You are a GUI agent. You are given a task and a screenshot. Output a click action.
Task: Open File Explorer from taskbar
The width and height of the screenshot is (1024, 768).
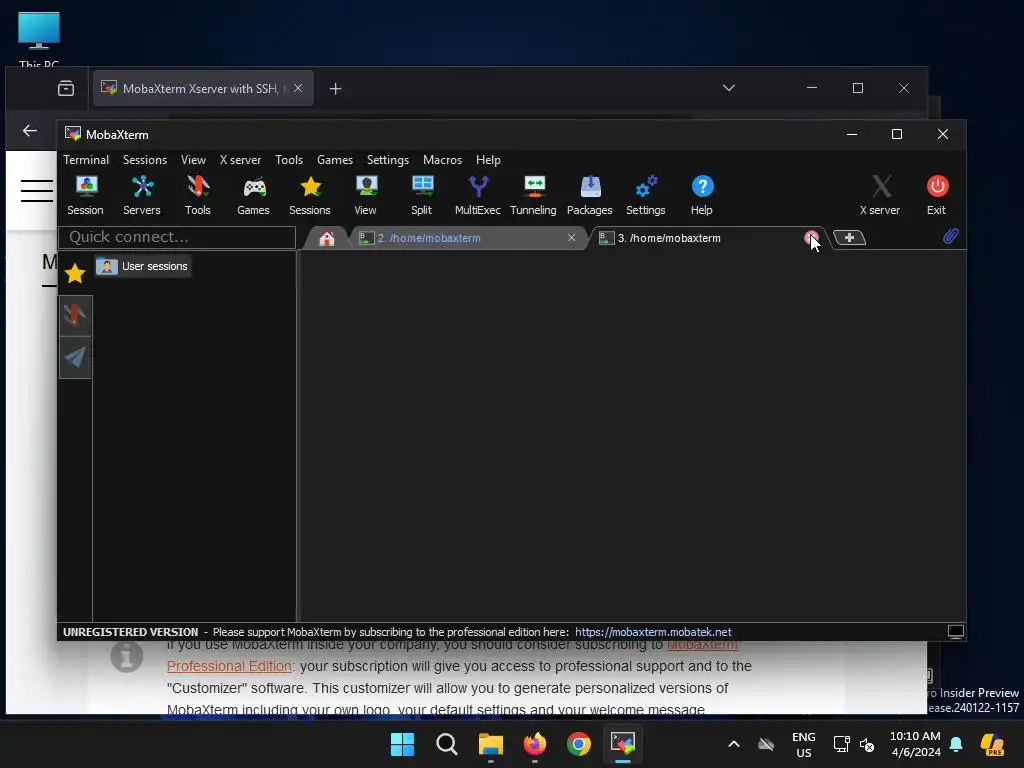(490, 744)
